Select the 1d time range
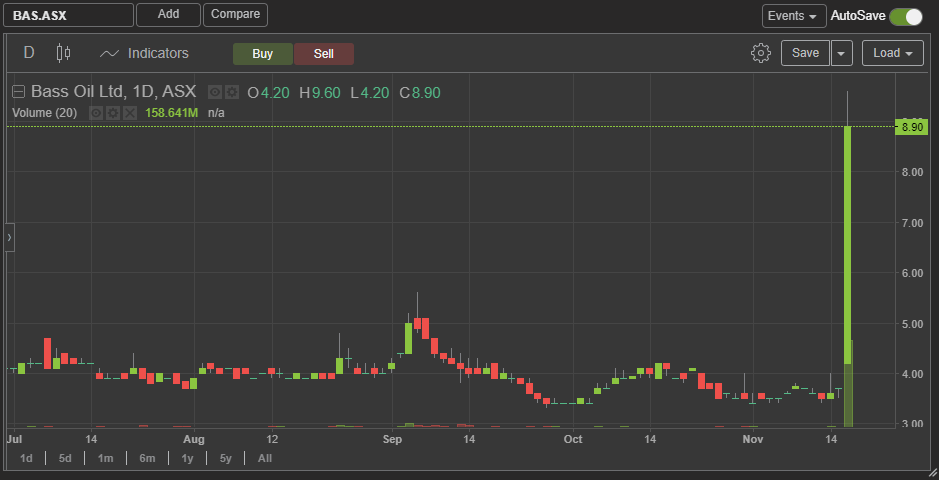Image resolution: width=939 pixels, height=480 pixels. tap(26, 458)
